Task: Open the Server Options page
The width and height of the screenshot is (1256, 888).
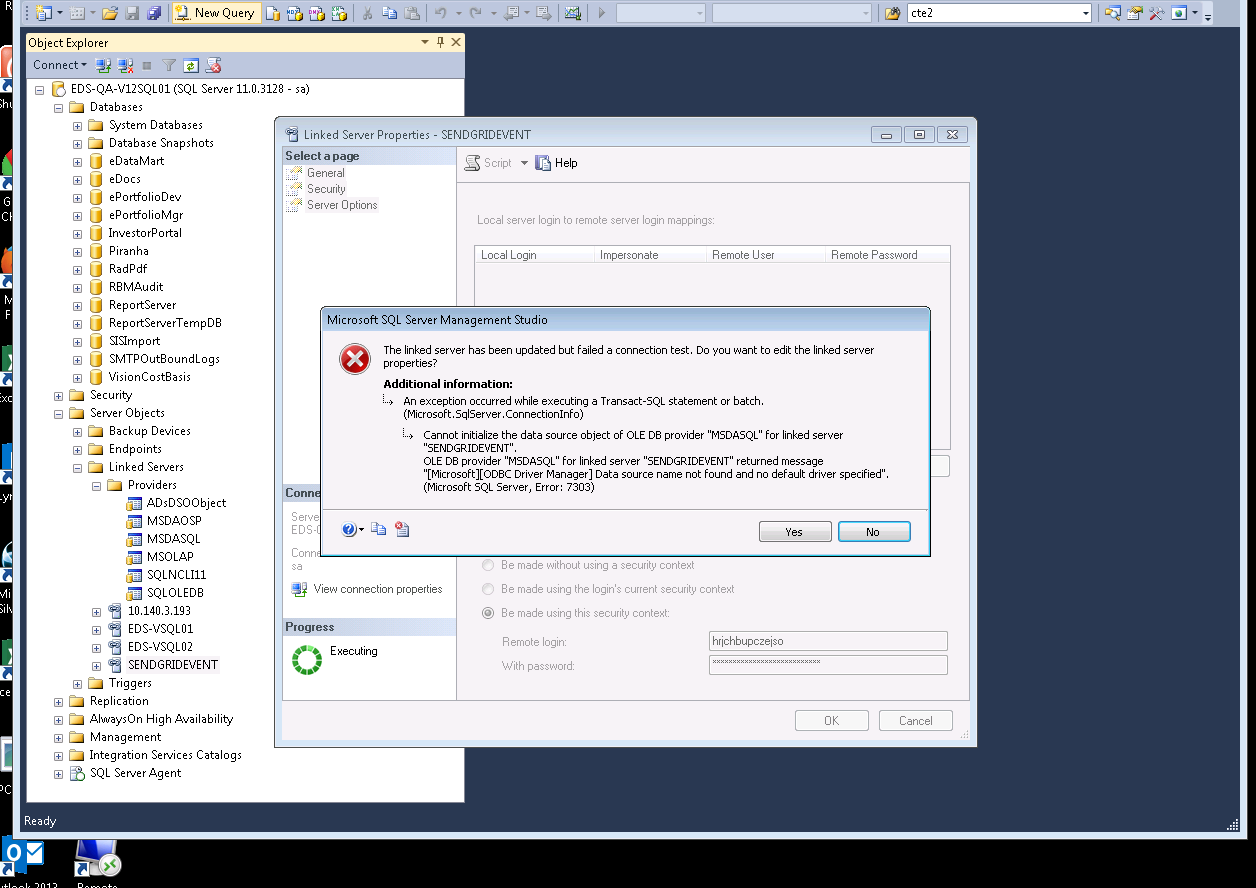Action: click(x=341, y=205)
